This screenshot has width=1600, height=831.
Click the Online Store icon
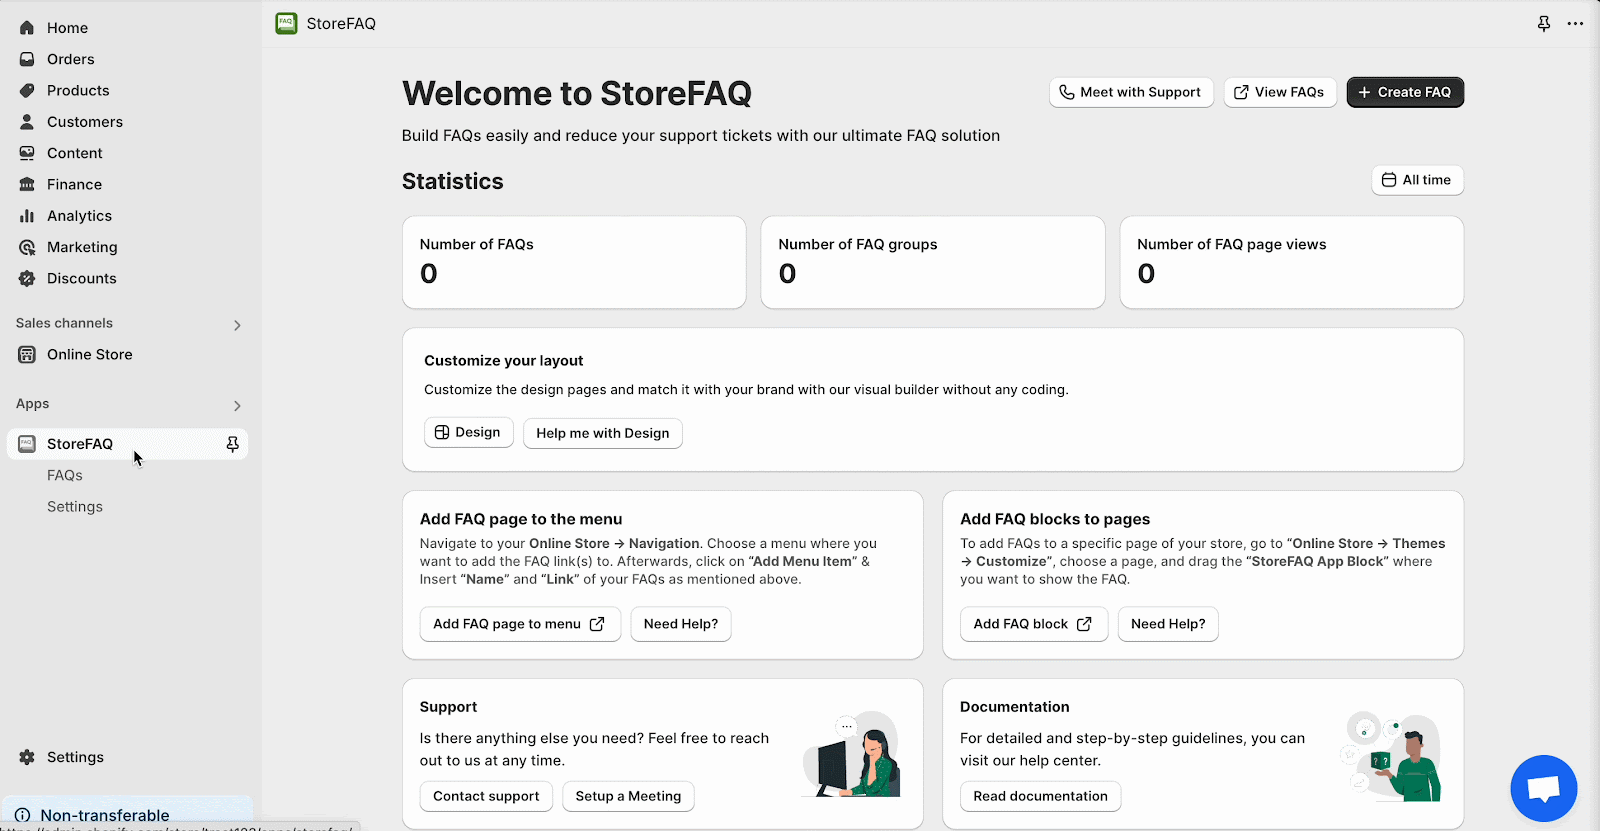[x=27, y=354]
